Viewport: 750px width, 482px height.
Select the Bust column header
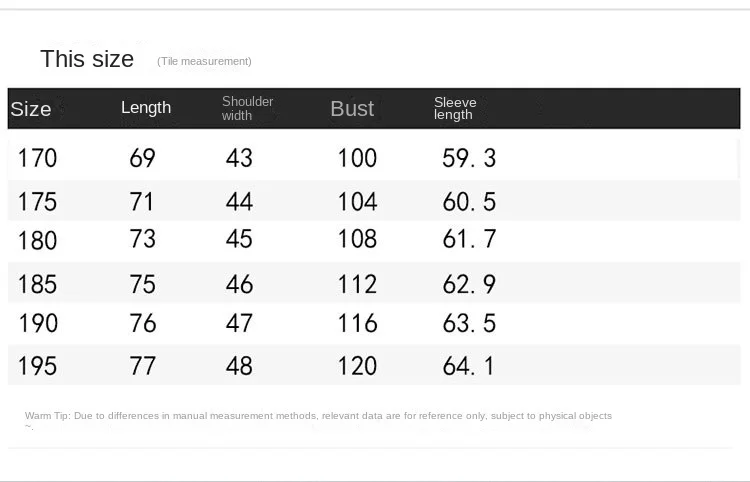352,109
